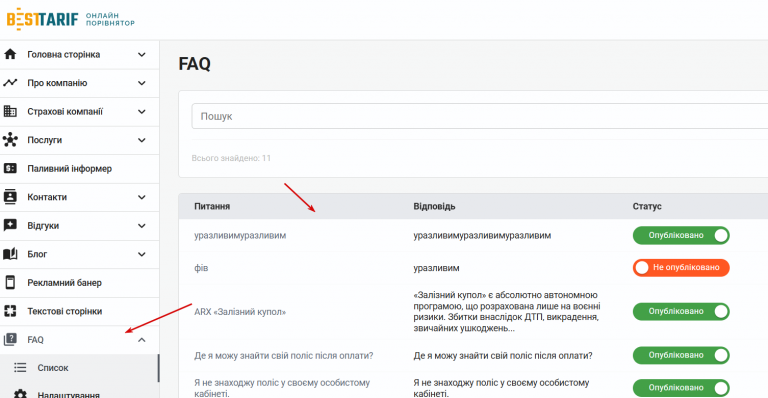The height and width of the screenshot is (398, 768).
Task: Click the Блог book icon
Action: [10, 254]
